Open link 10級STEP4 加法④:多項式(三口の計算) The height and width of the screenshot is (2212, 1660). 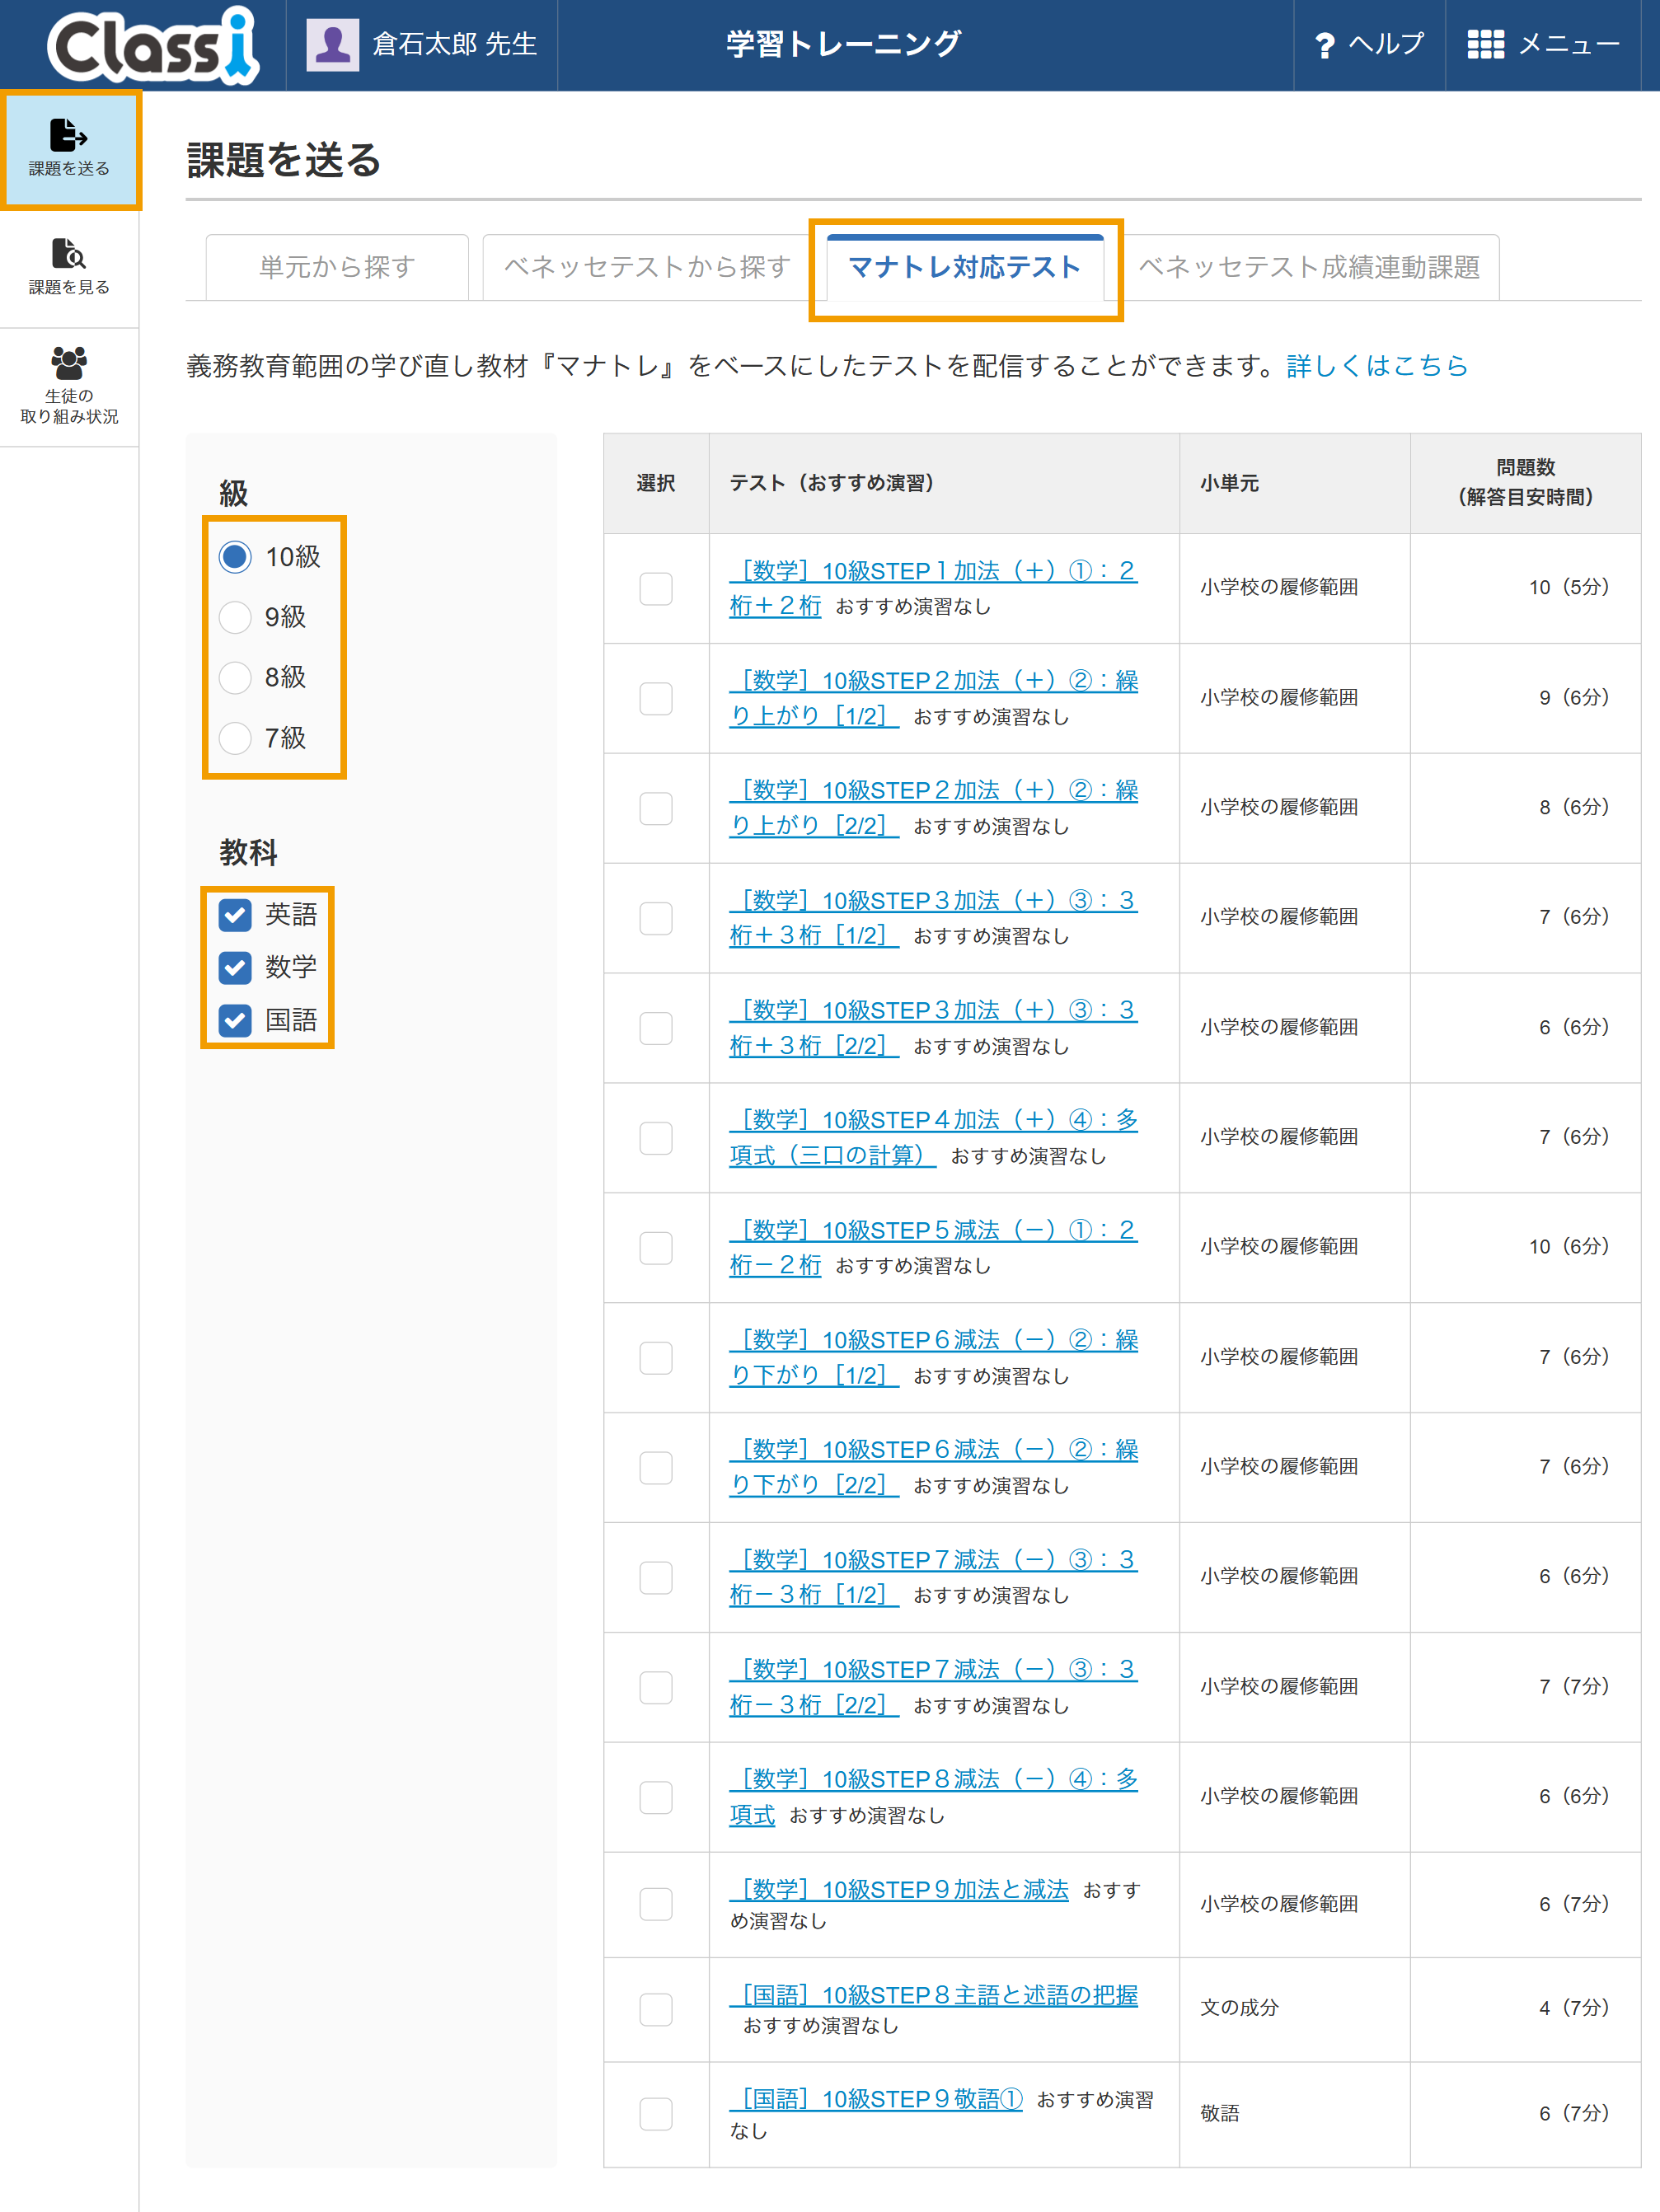(933, 1138)
